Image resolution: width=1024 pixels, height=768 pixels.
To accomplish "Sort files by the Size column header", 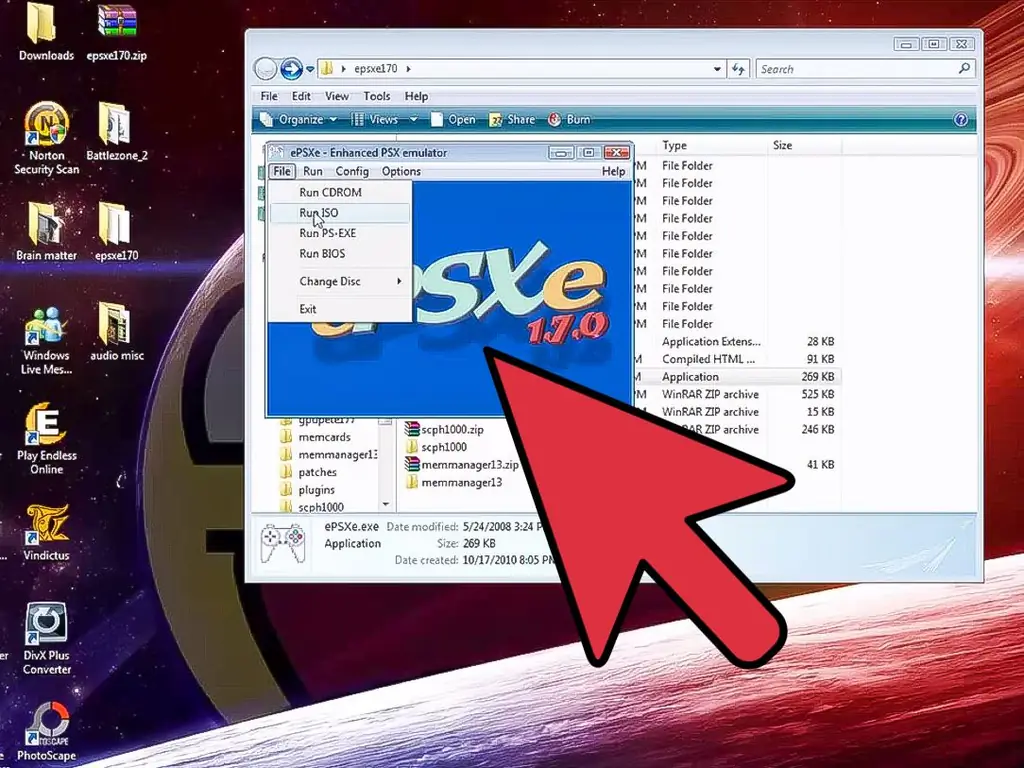I will (x=782, y=145).
